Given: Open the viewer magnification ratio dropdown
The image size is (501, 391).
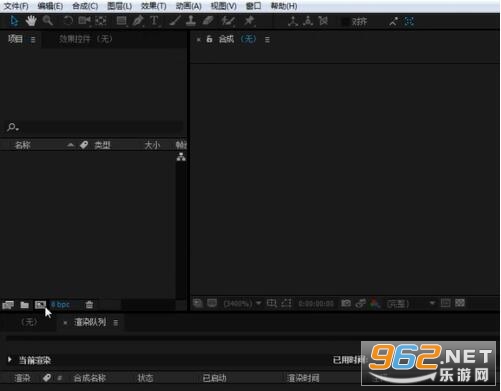Looking at the screenshot, I should pos(242,304).
